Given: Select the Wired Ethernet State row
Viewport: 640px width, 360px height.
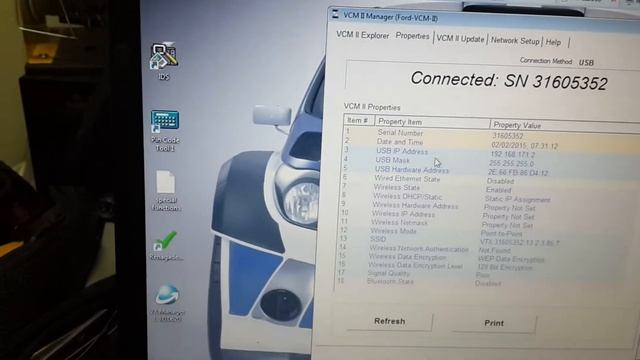Looking at the screenshot, I should [x=490, y=180].
